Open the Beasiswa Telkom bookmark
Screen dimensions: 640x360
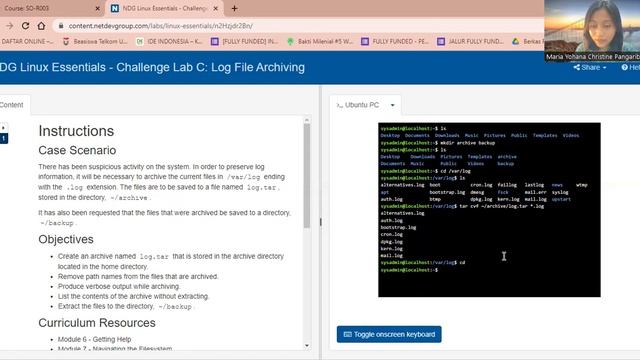click(95, 41)
